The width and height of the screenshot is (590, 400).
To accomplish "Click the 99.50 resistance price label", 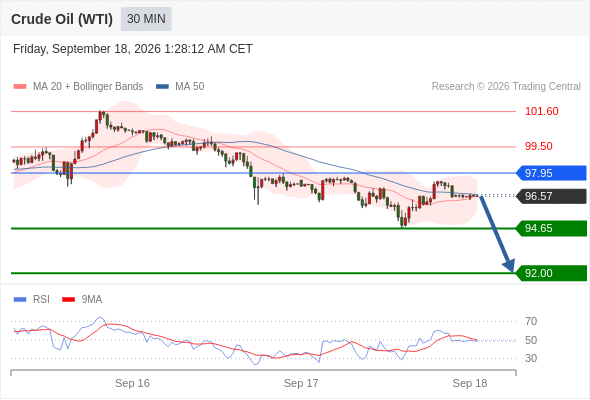I will (538, 146).
